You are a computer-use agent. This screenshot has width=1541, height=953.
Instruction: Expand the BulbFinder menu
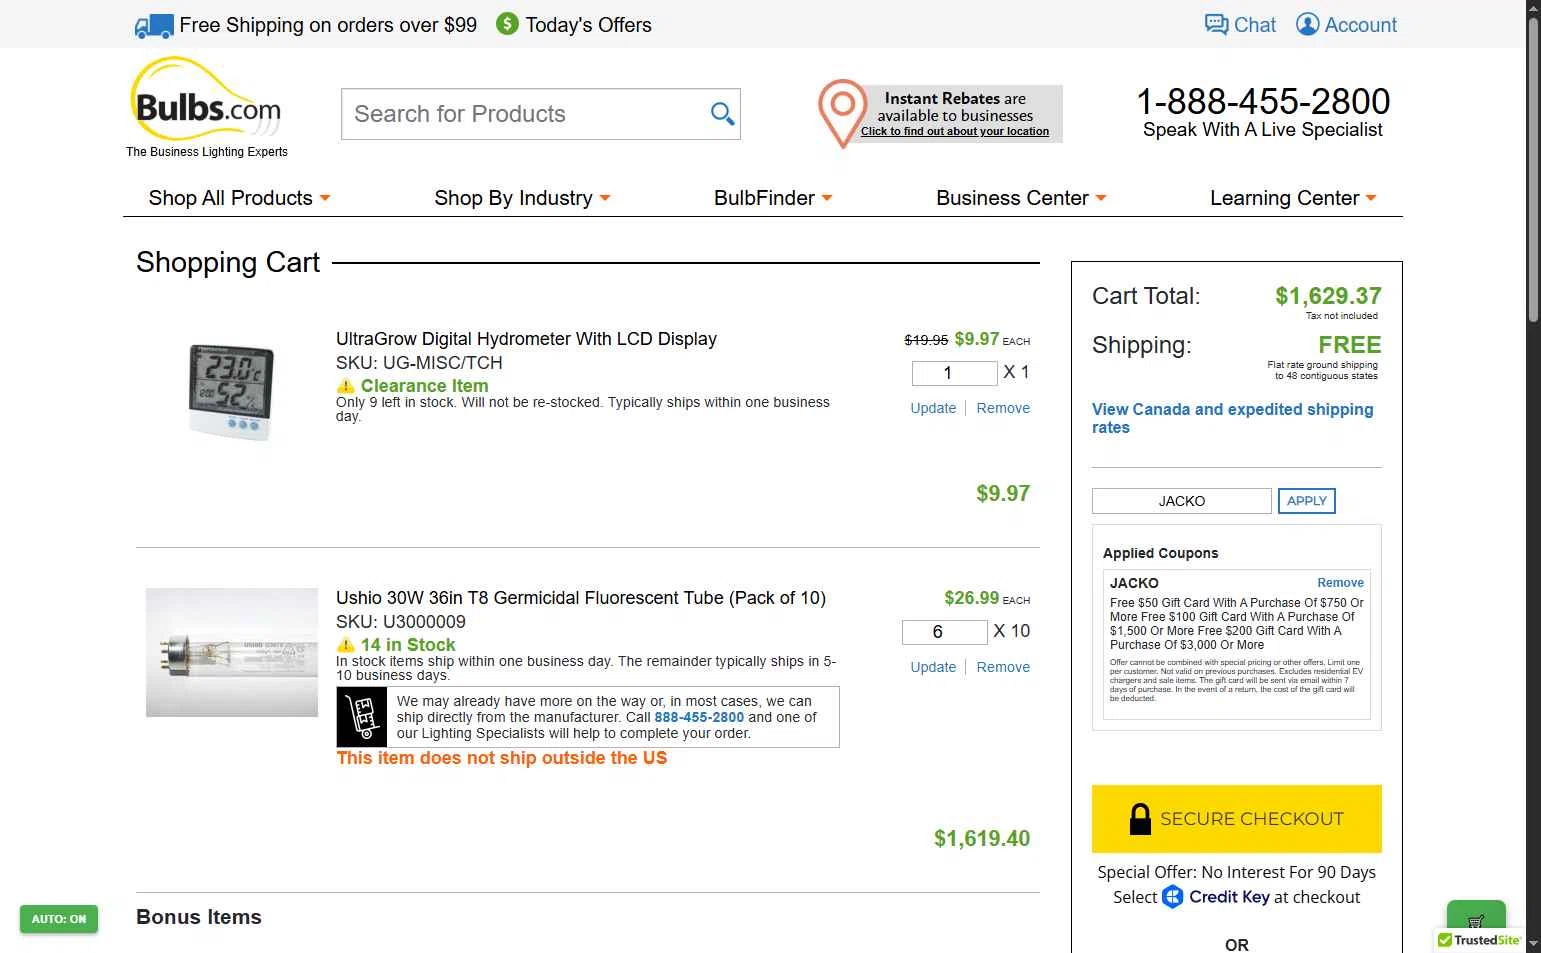click(x=773, y=198)
